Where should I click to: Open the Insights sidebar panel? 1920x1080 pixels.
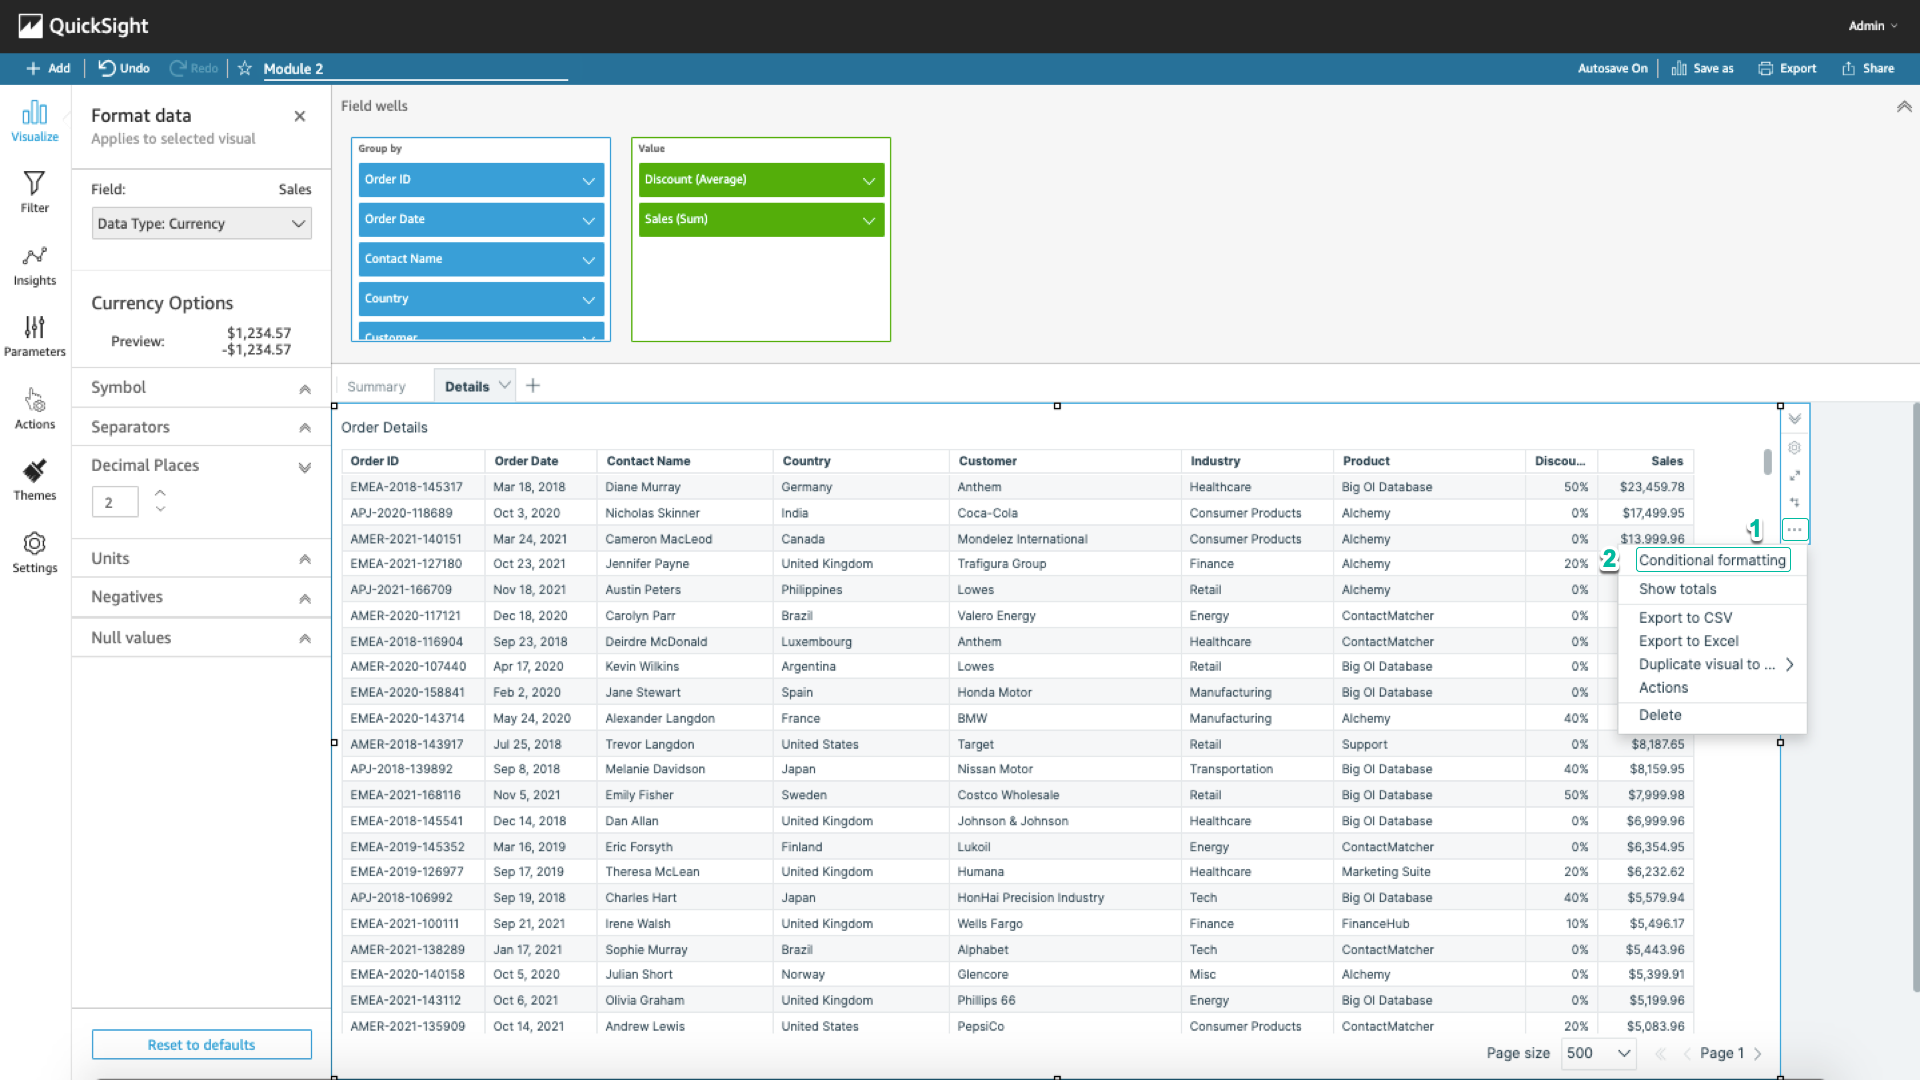tap(34, 265)
